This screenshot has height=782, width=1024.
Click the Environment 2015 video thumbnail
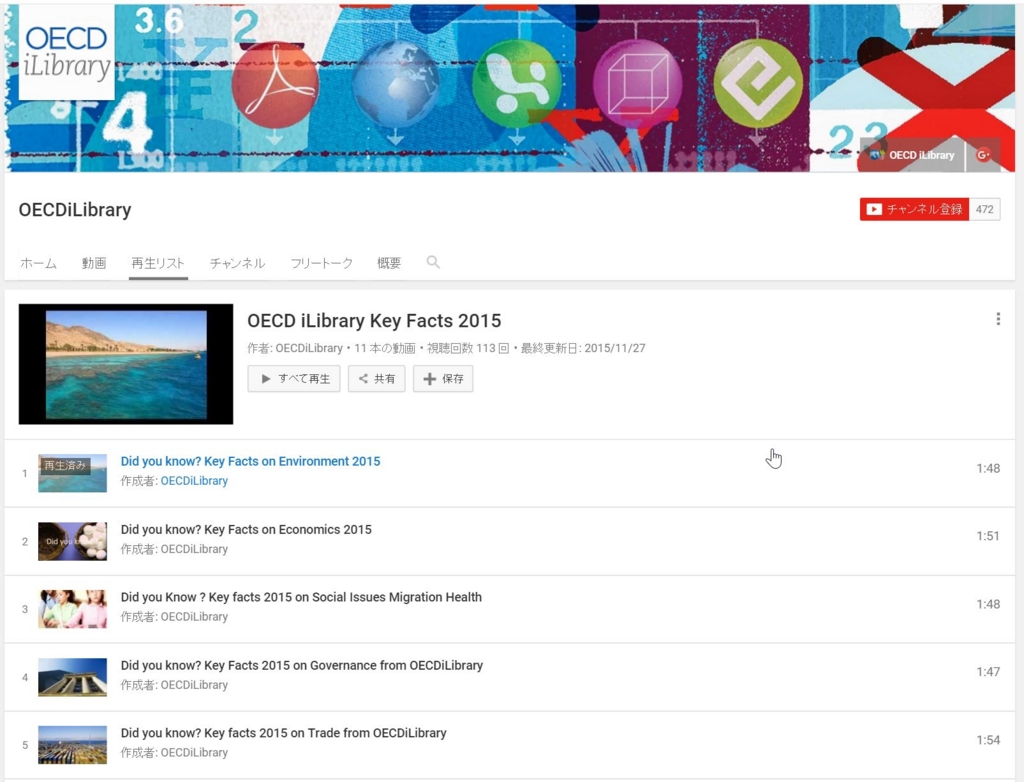coord(72,473)
